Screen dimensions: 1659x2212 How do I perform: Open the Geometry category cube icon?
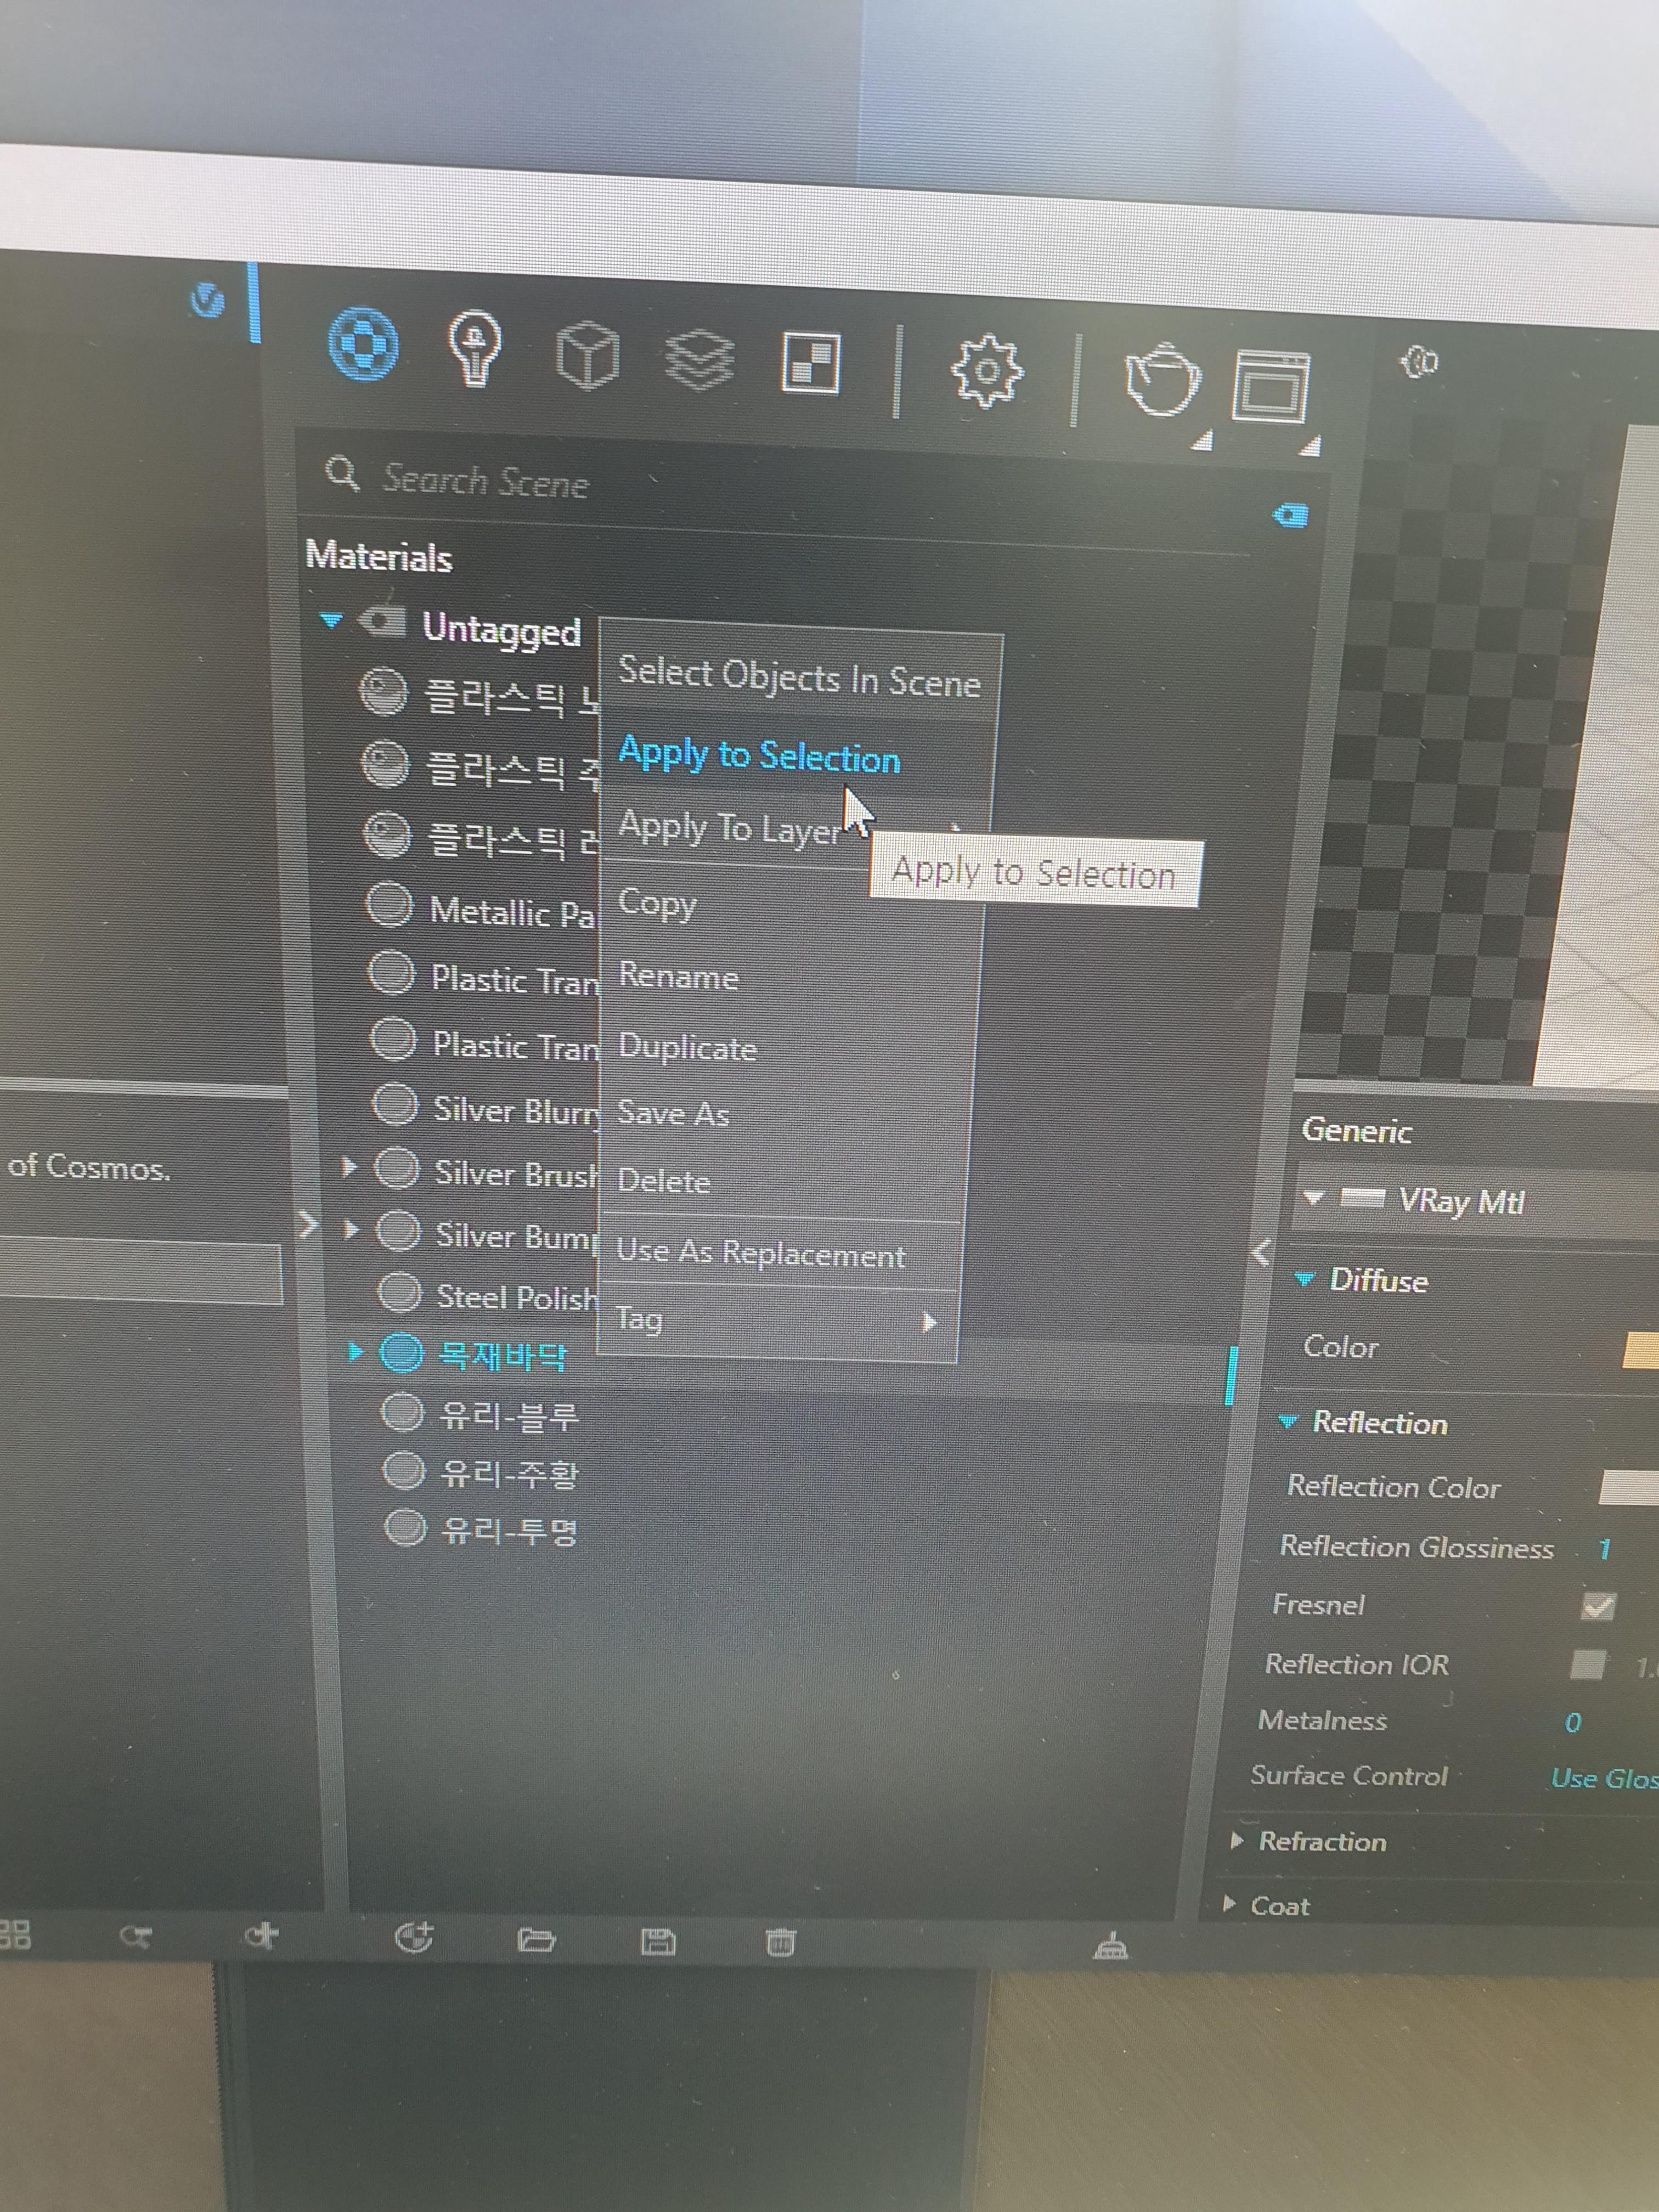pos(587,354)
